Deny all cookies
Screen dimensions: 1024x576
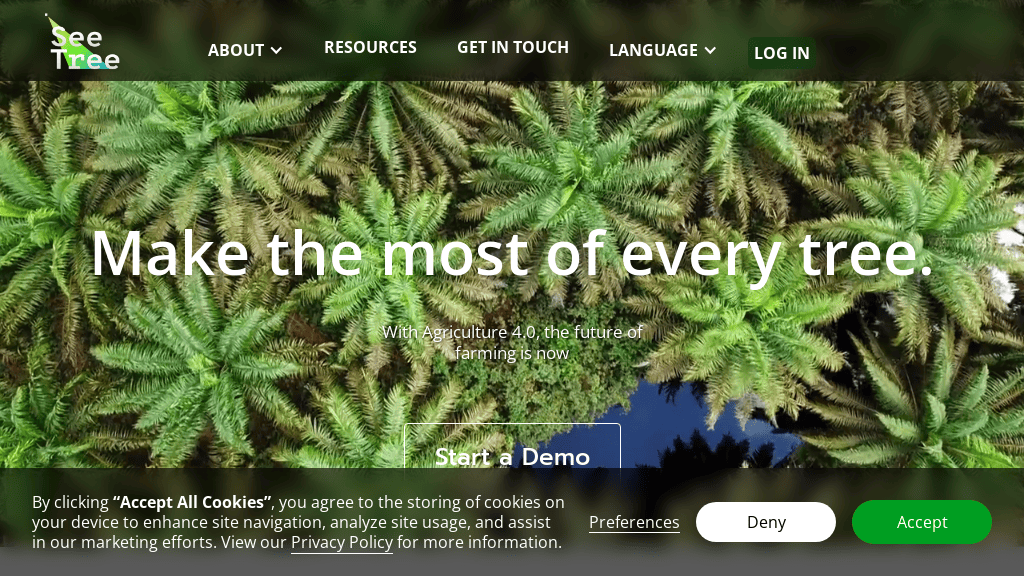766,522
